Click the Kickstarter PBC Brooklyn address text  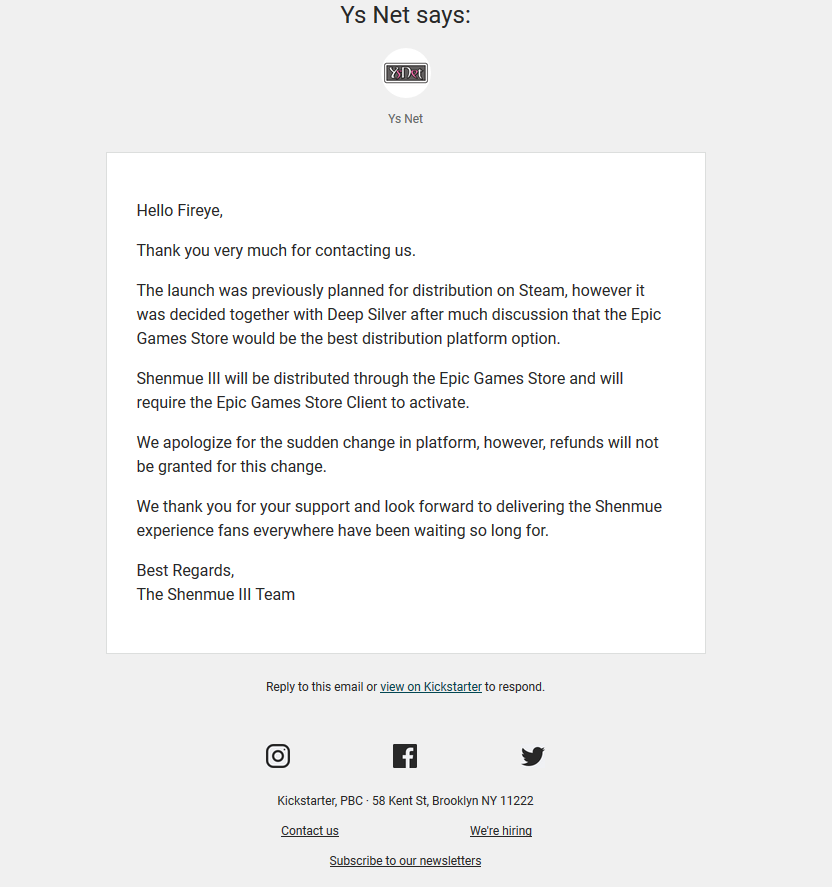pos(405,801)
